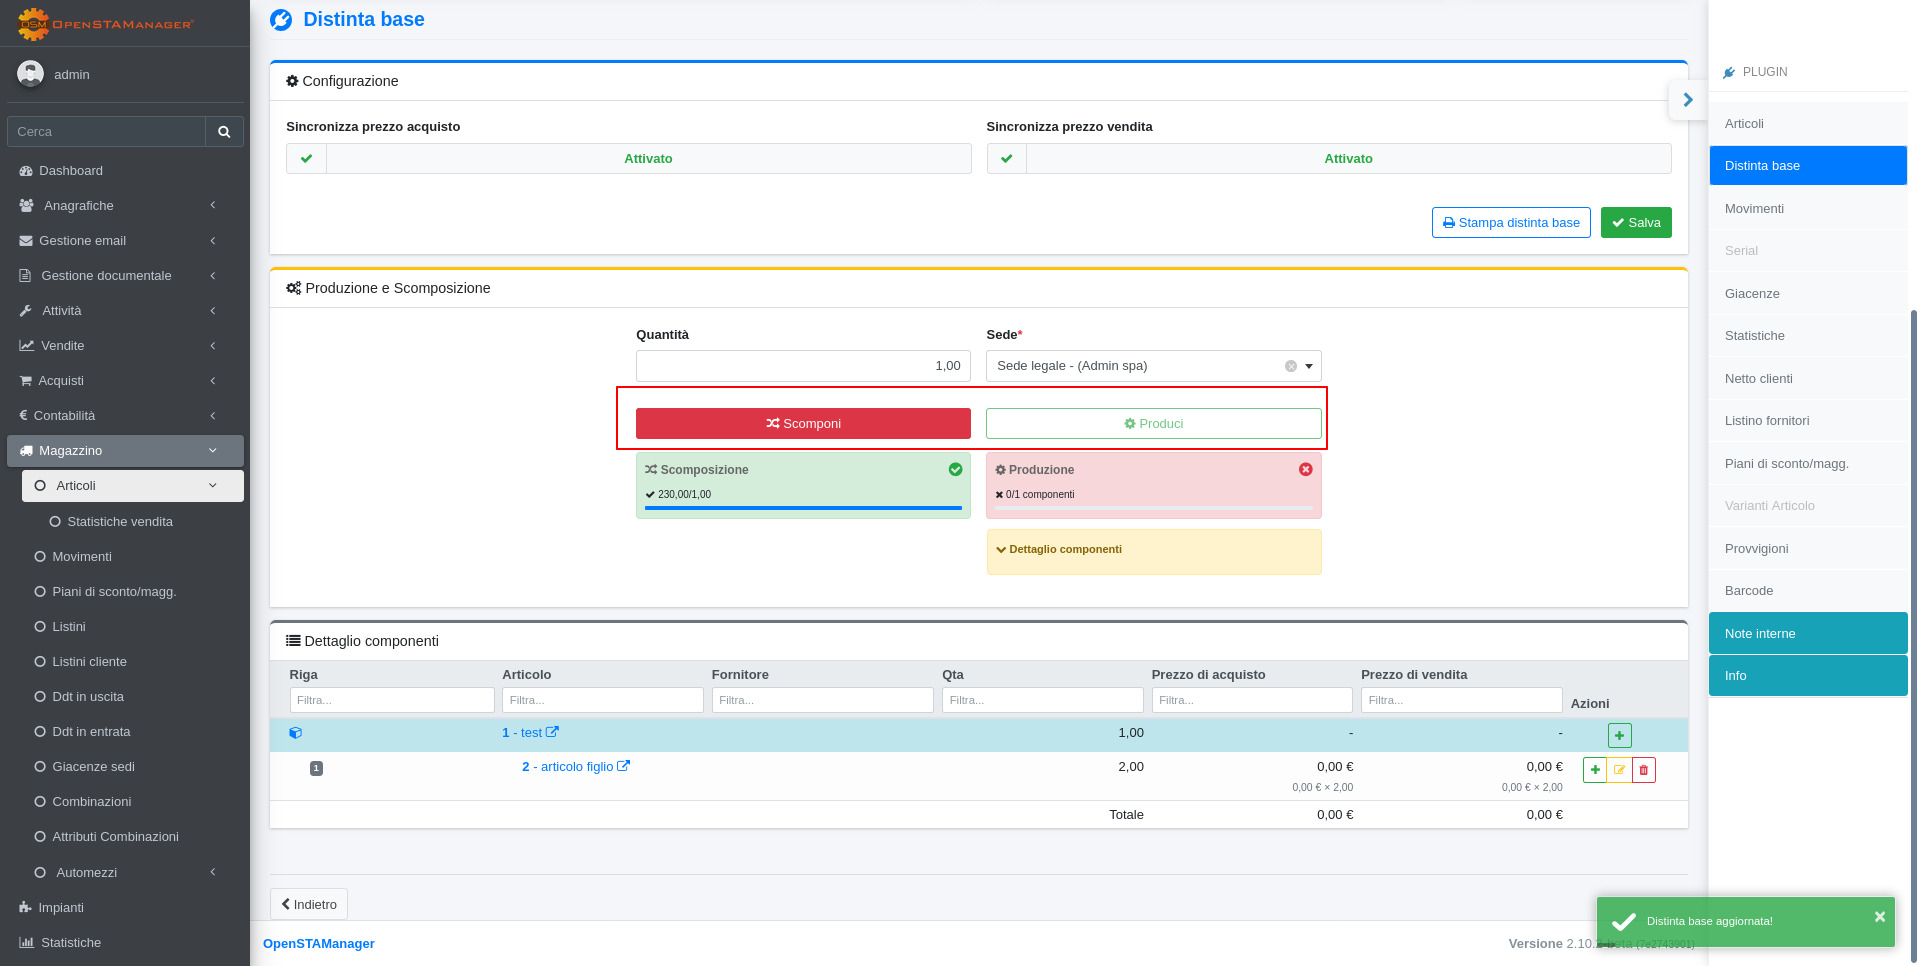This screenshot has width=1920, height=966.
Task: Click the yellow edit icon for articolo figlio
Action: 1619,770
